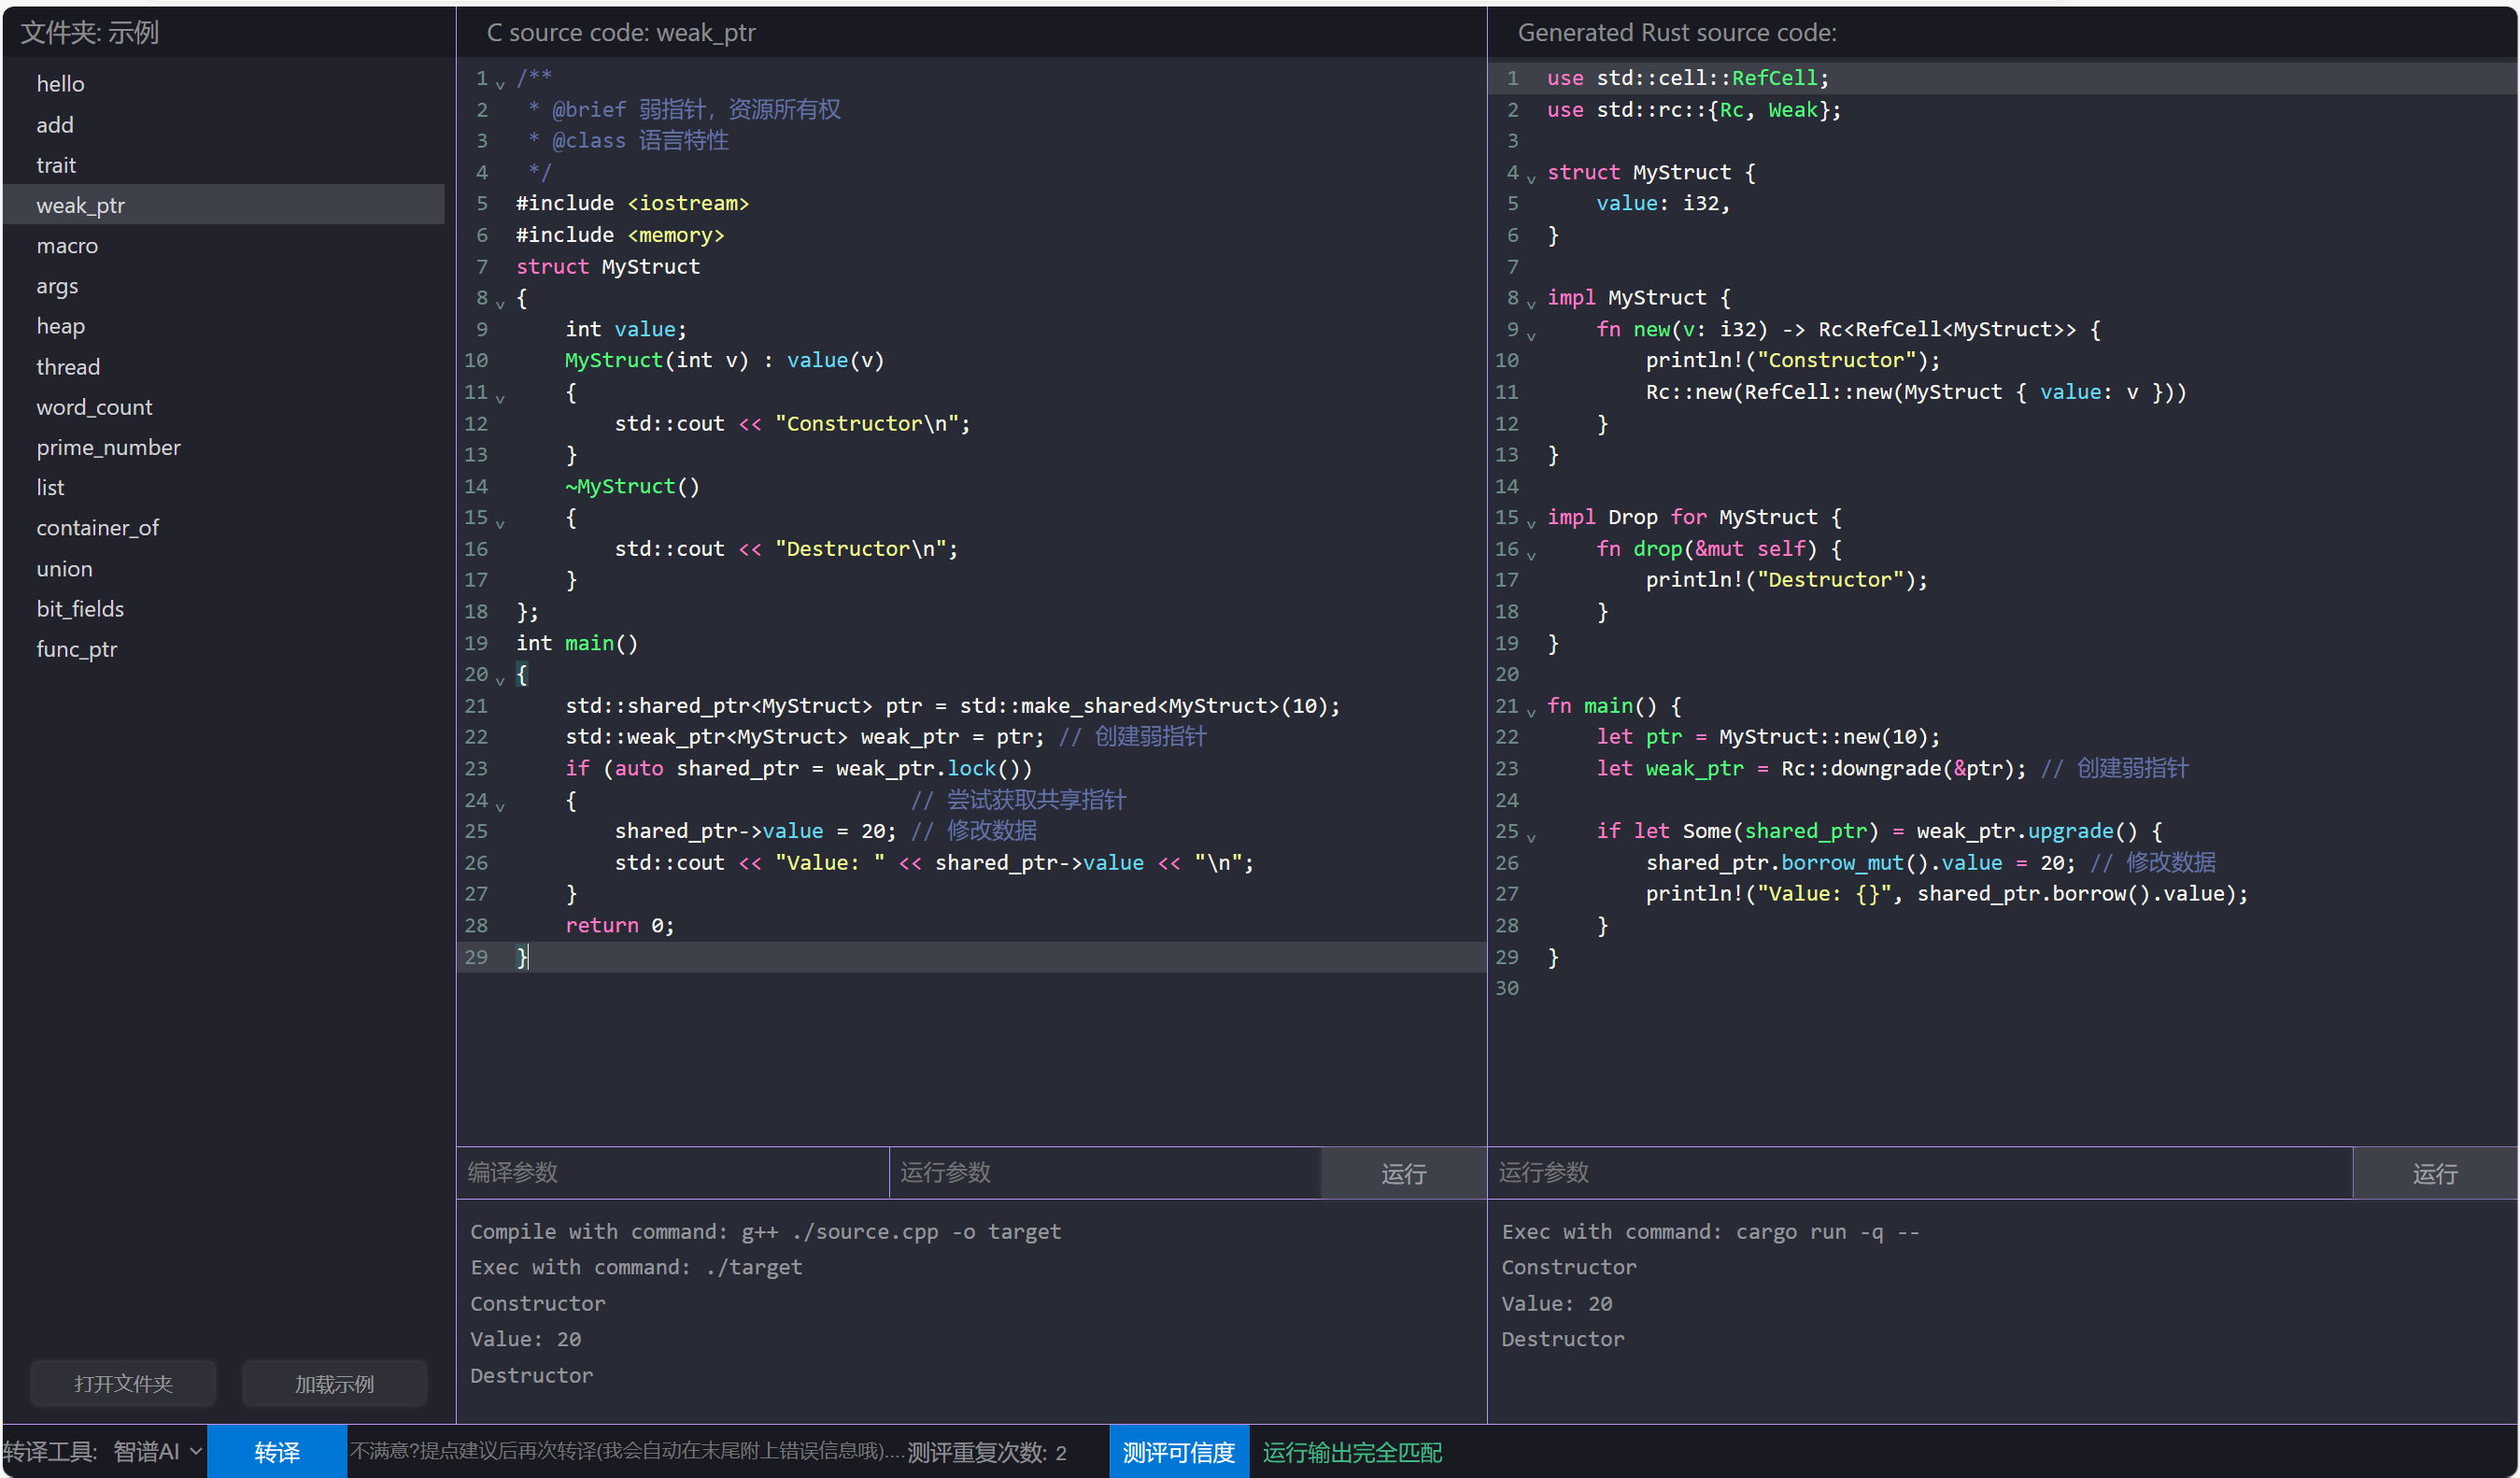Click the 测评重复次数 value field
Image resolution: width=2520 pixels, height=1478 pixels.
pyautogui.click(x=1078, y=1452)
